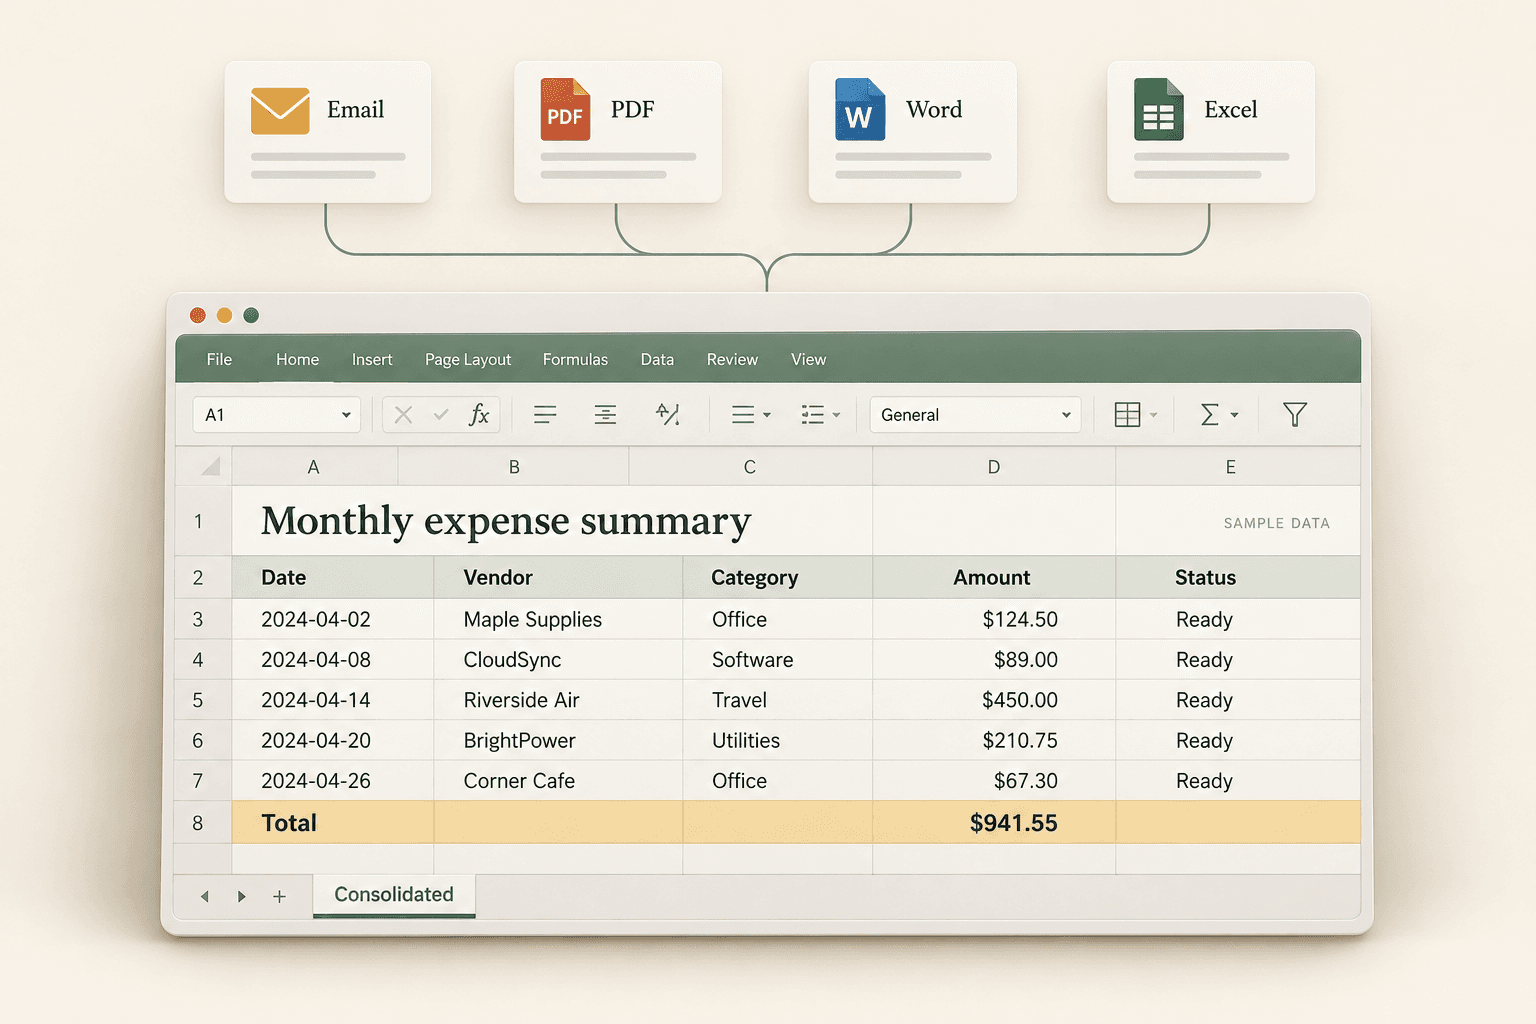Select column D header
This screenshot has height=1024, width=1536.
point(994,467)
